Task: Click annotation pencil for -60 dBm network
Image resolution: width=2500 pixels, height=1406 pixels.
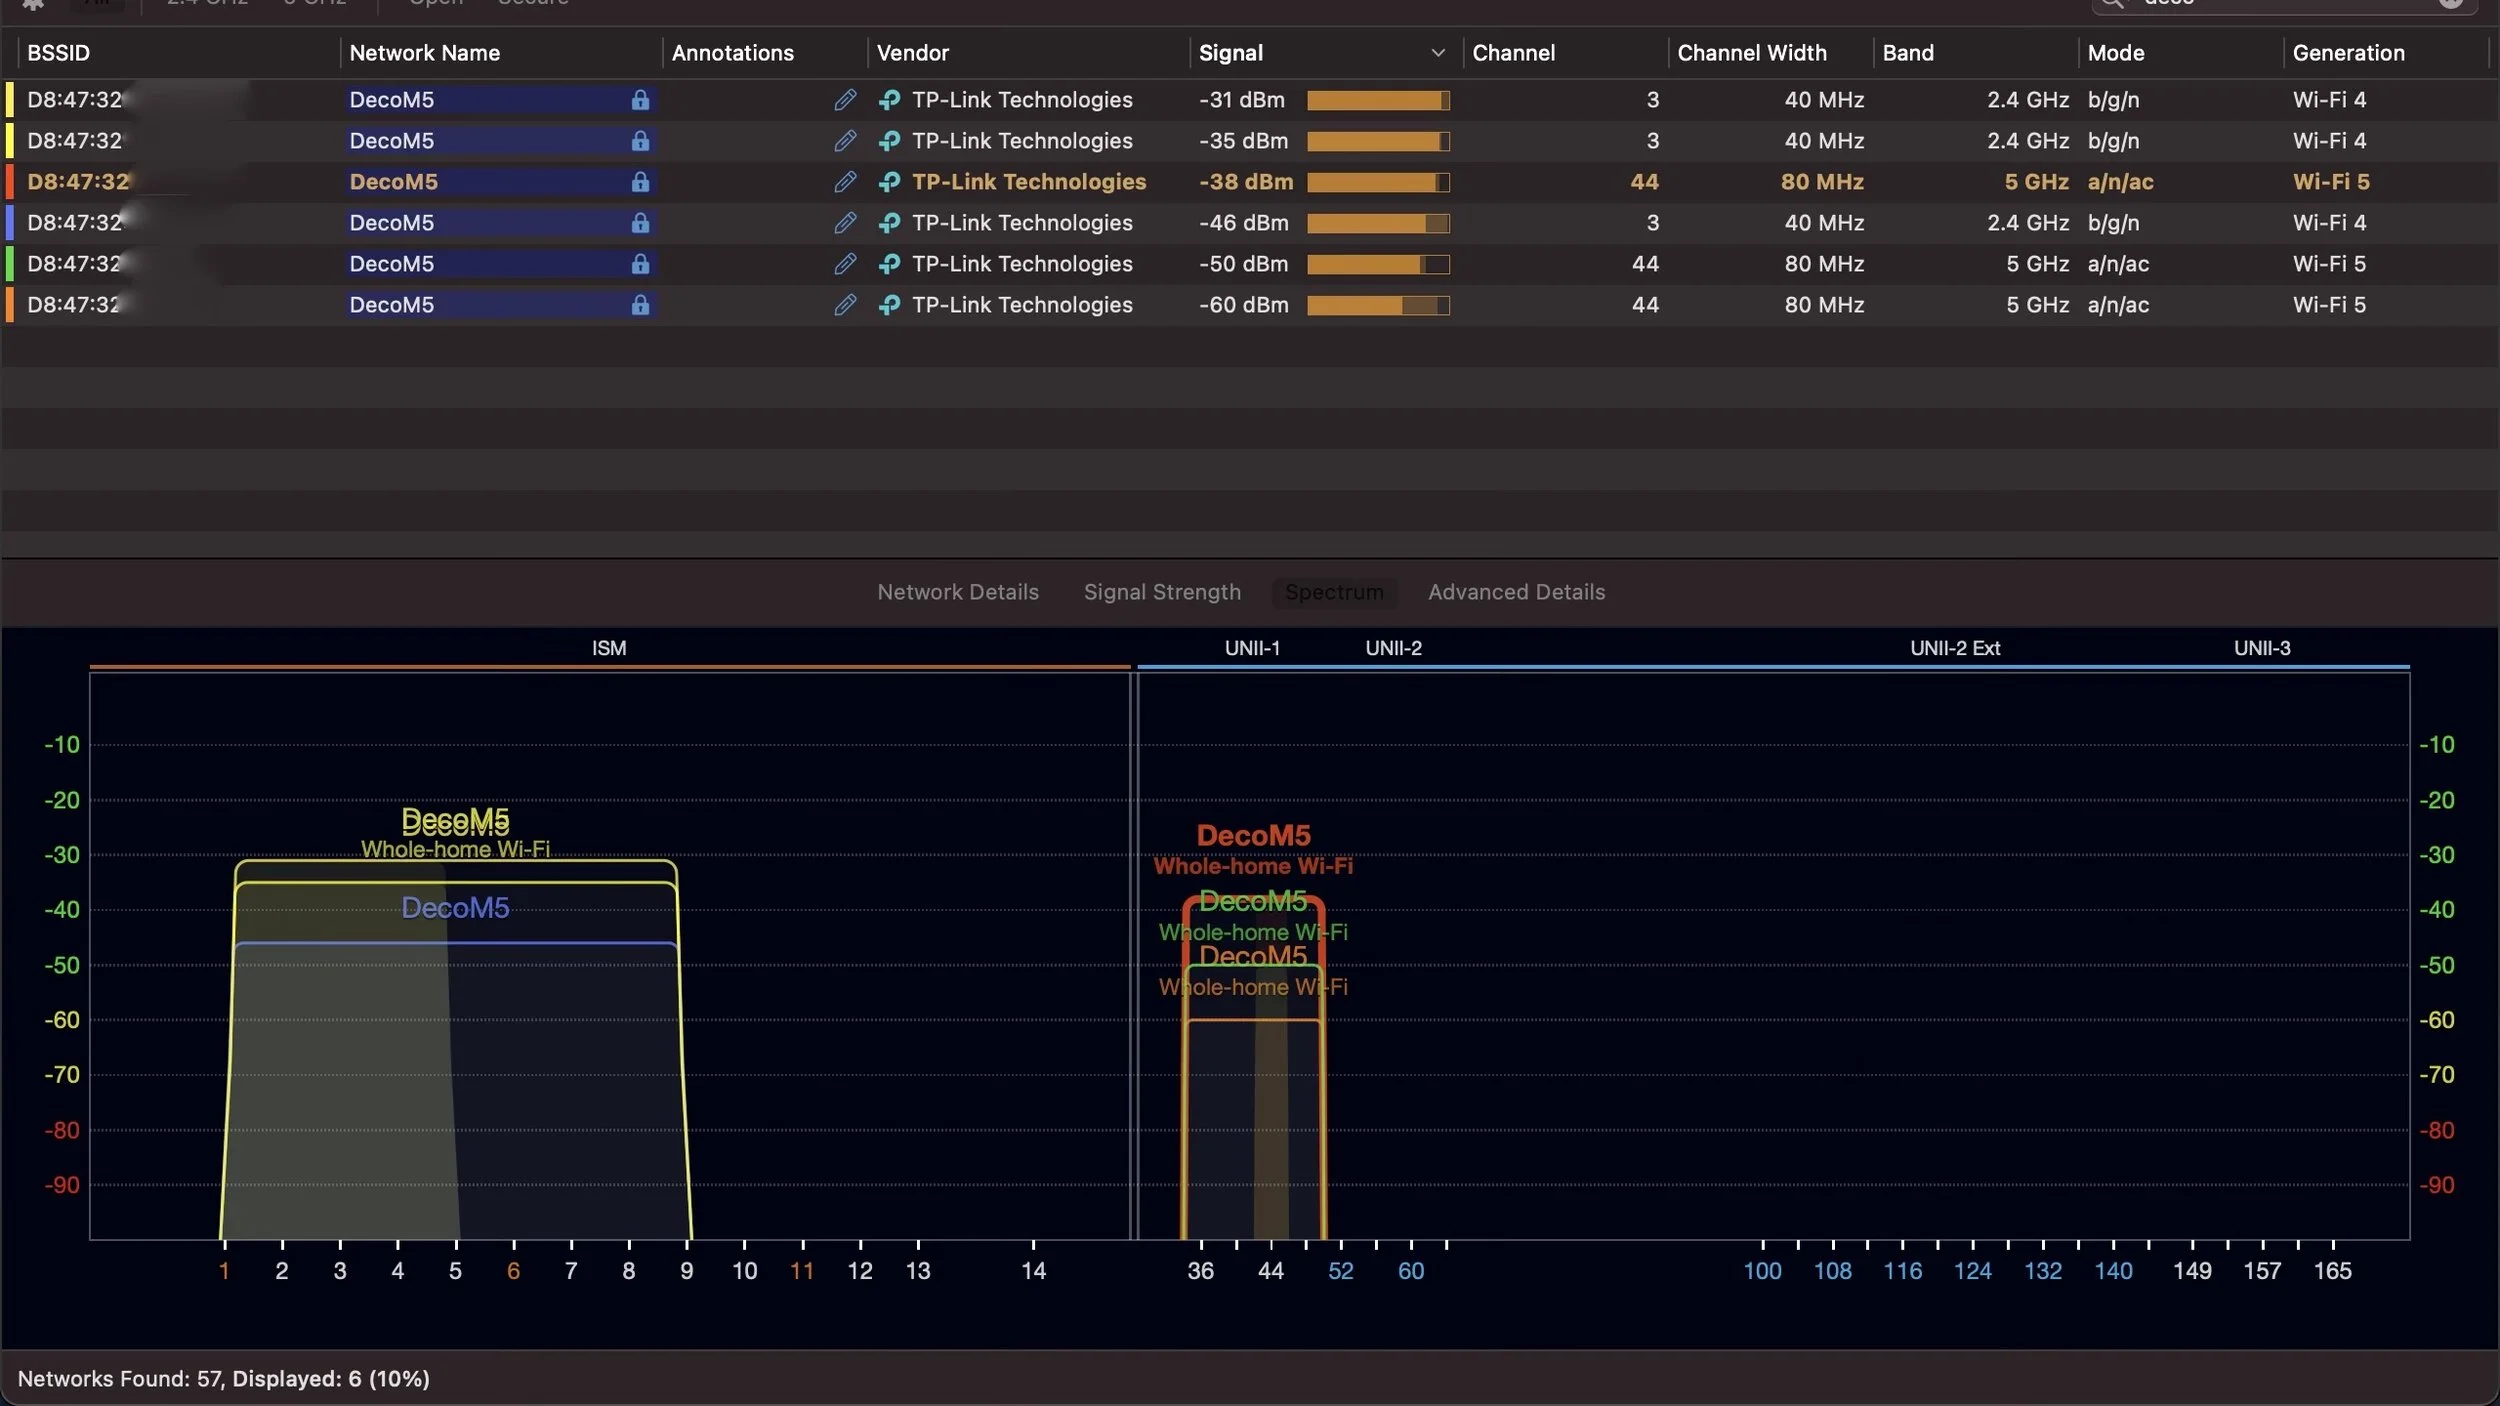Action: pos(845,305)
